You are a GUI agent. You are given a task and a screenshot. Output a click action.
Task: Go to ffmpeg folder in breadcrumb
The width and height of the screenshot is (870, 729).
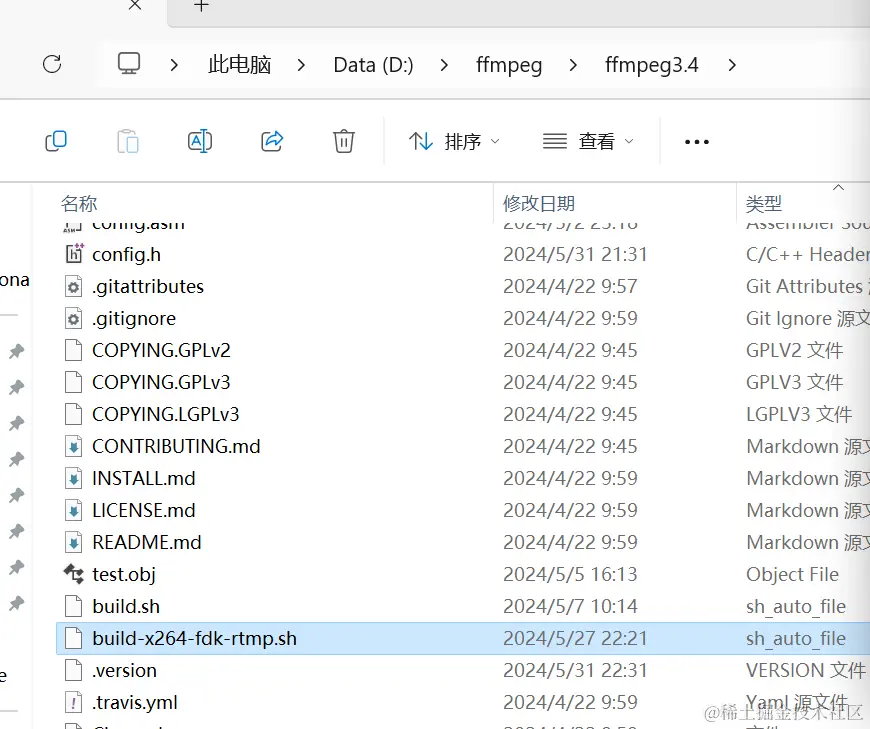click(509, 65)
